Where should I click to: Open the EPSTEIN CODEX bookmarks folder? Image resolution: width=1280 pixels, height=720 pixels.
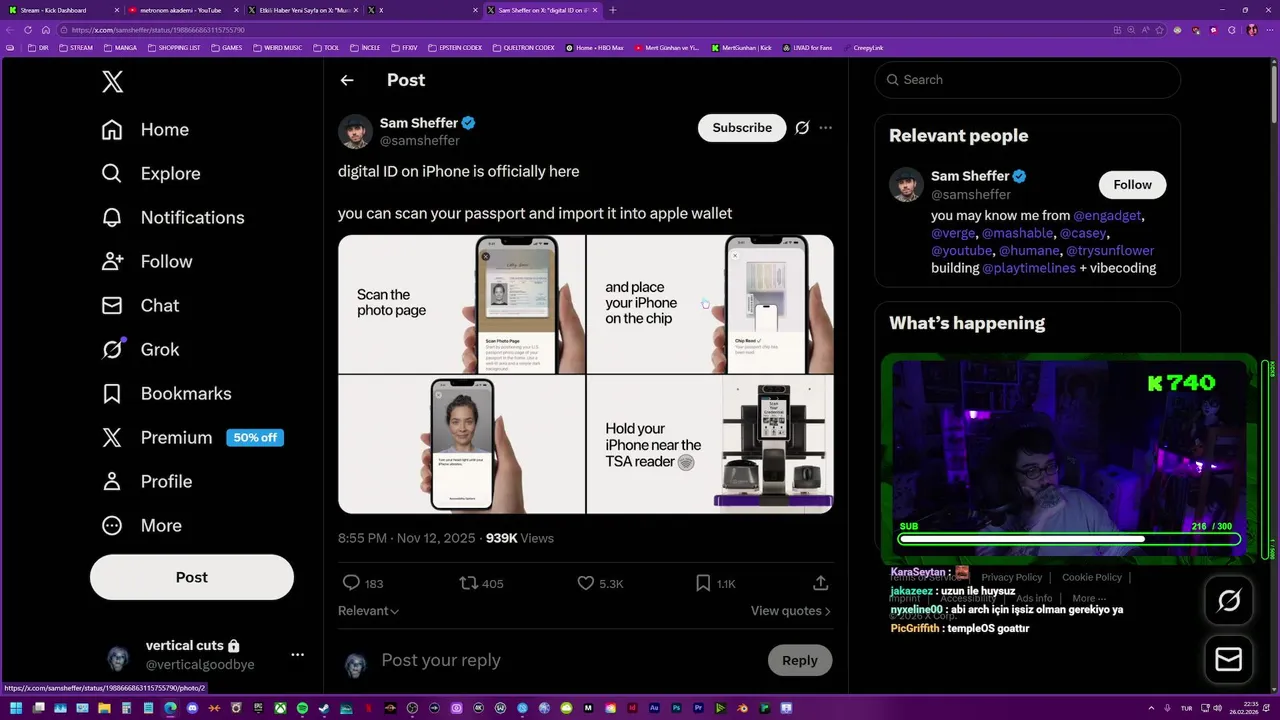click(x=454, y=48)
